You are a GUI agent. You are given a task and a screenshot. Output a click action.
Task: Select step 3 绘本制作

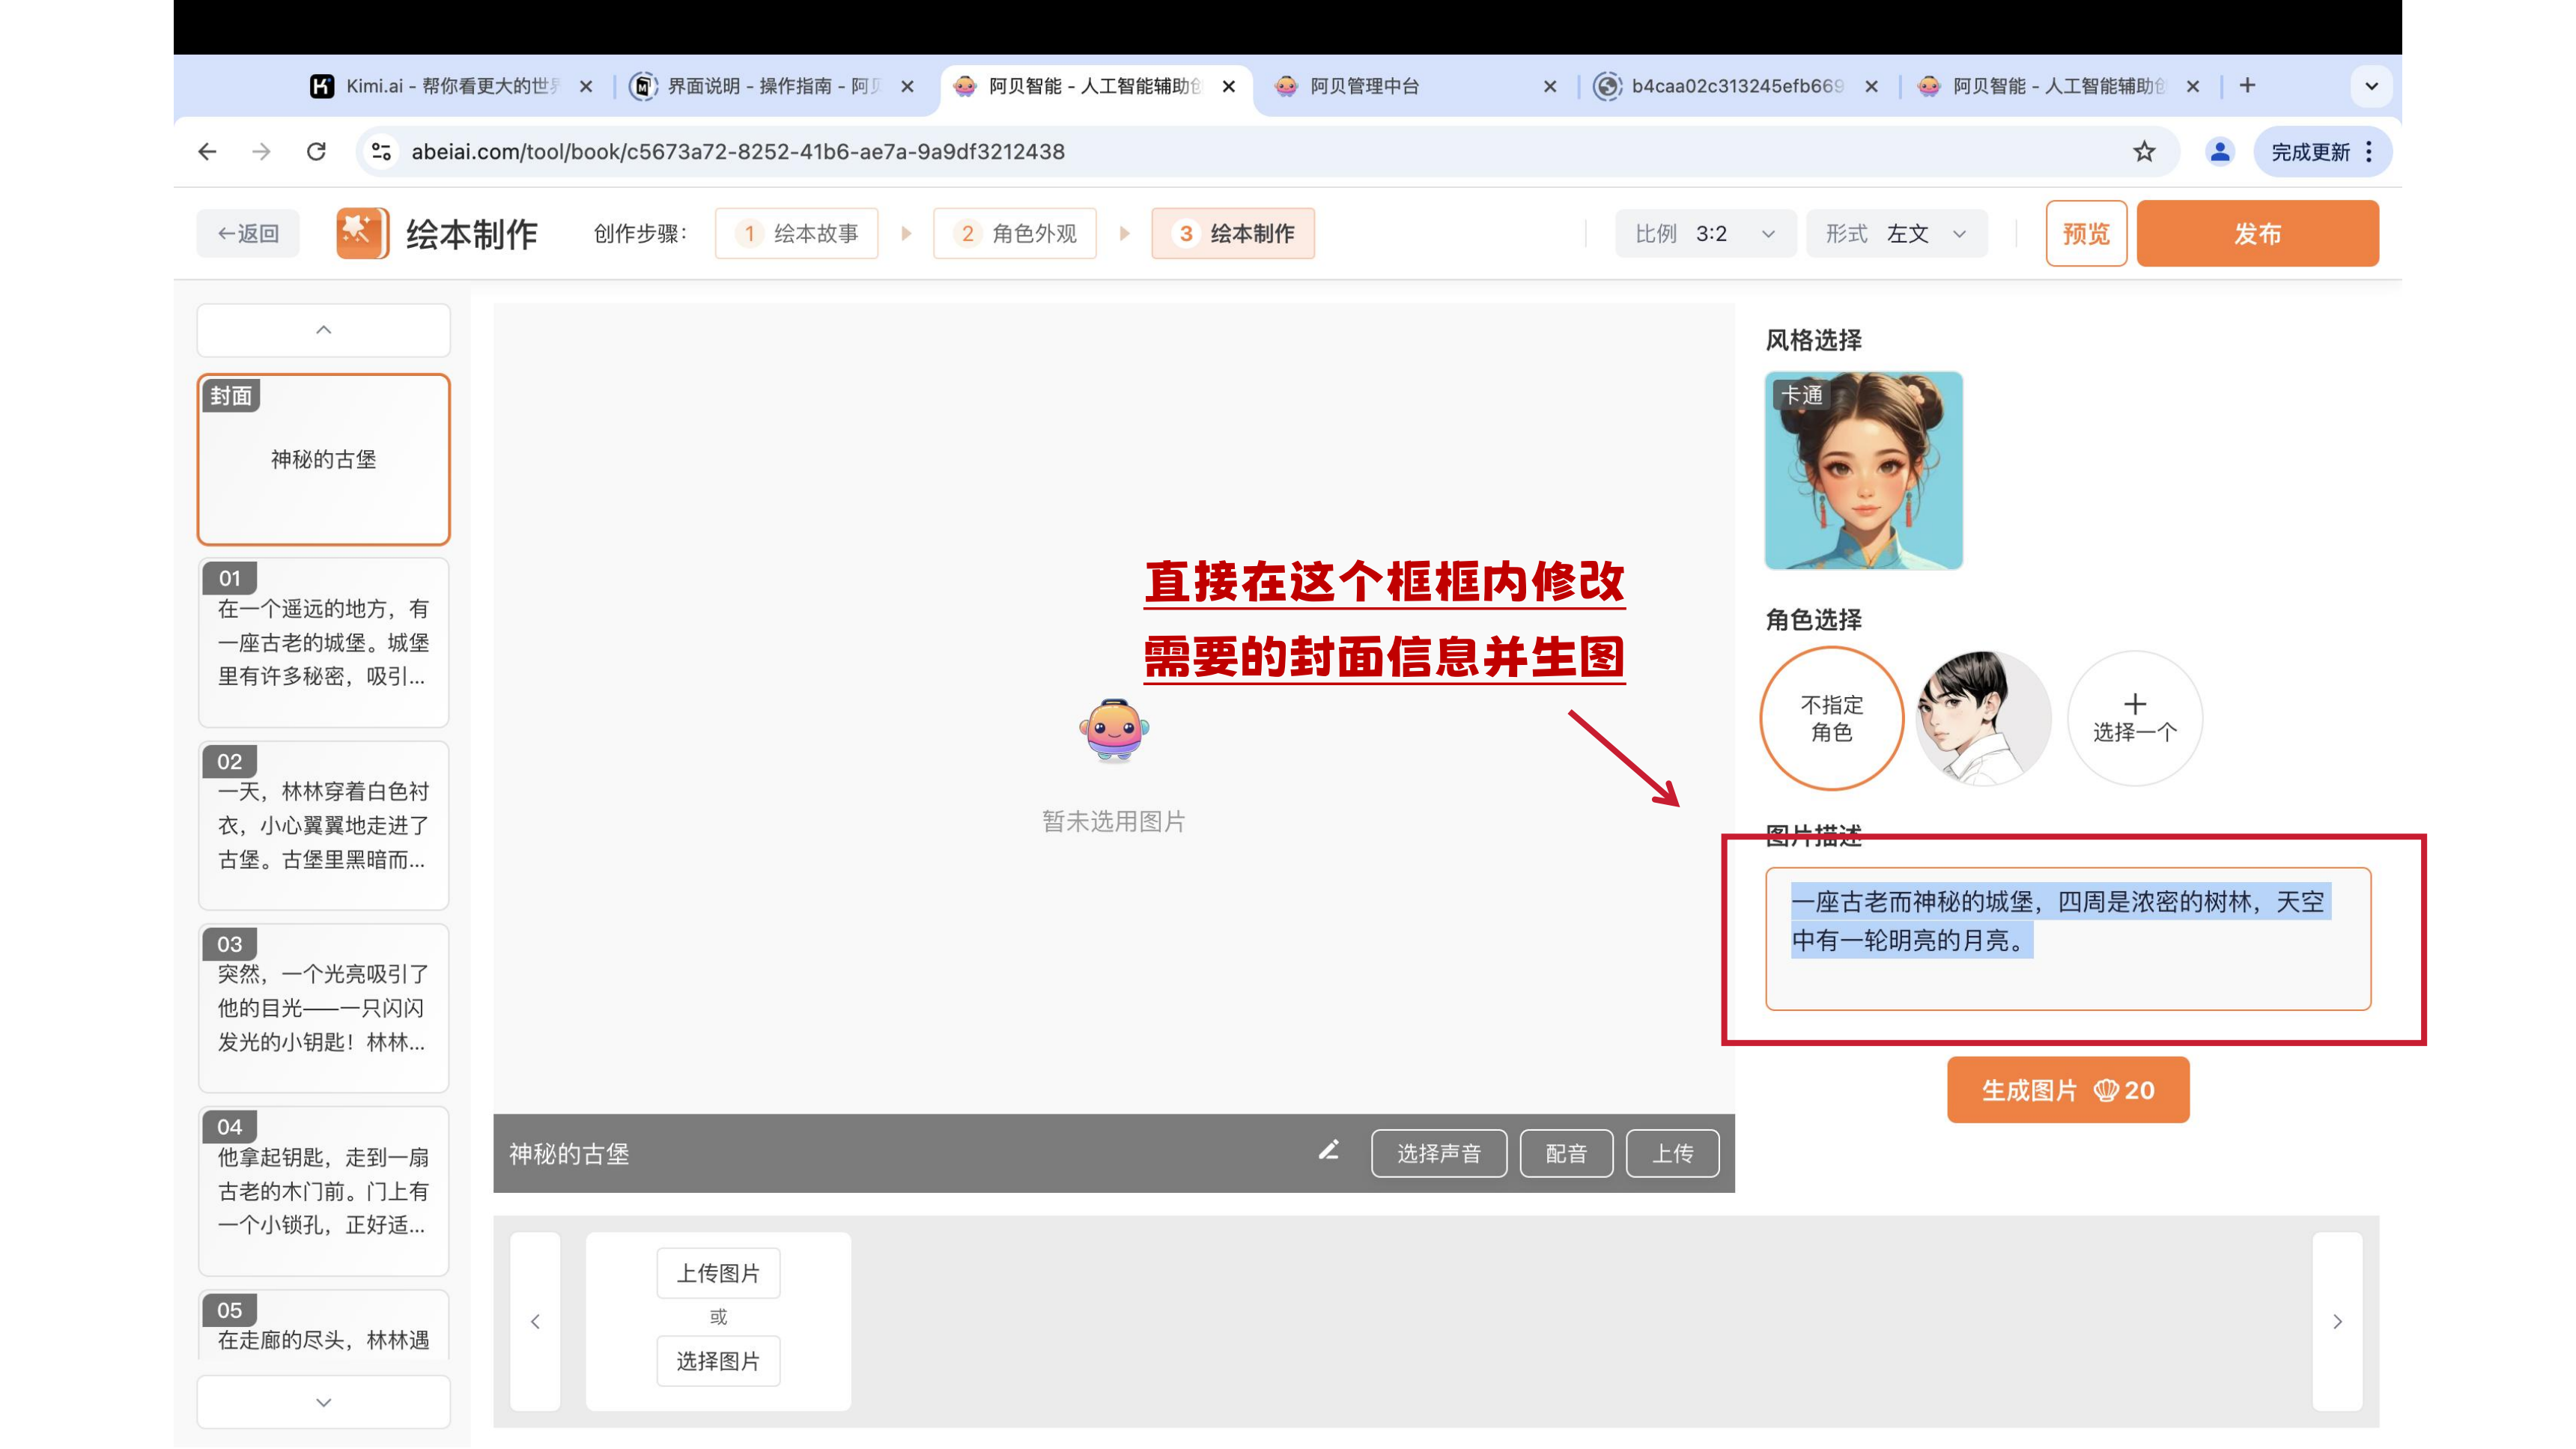pyautogui.click(x=1233, y=234)
